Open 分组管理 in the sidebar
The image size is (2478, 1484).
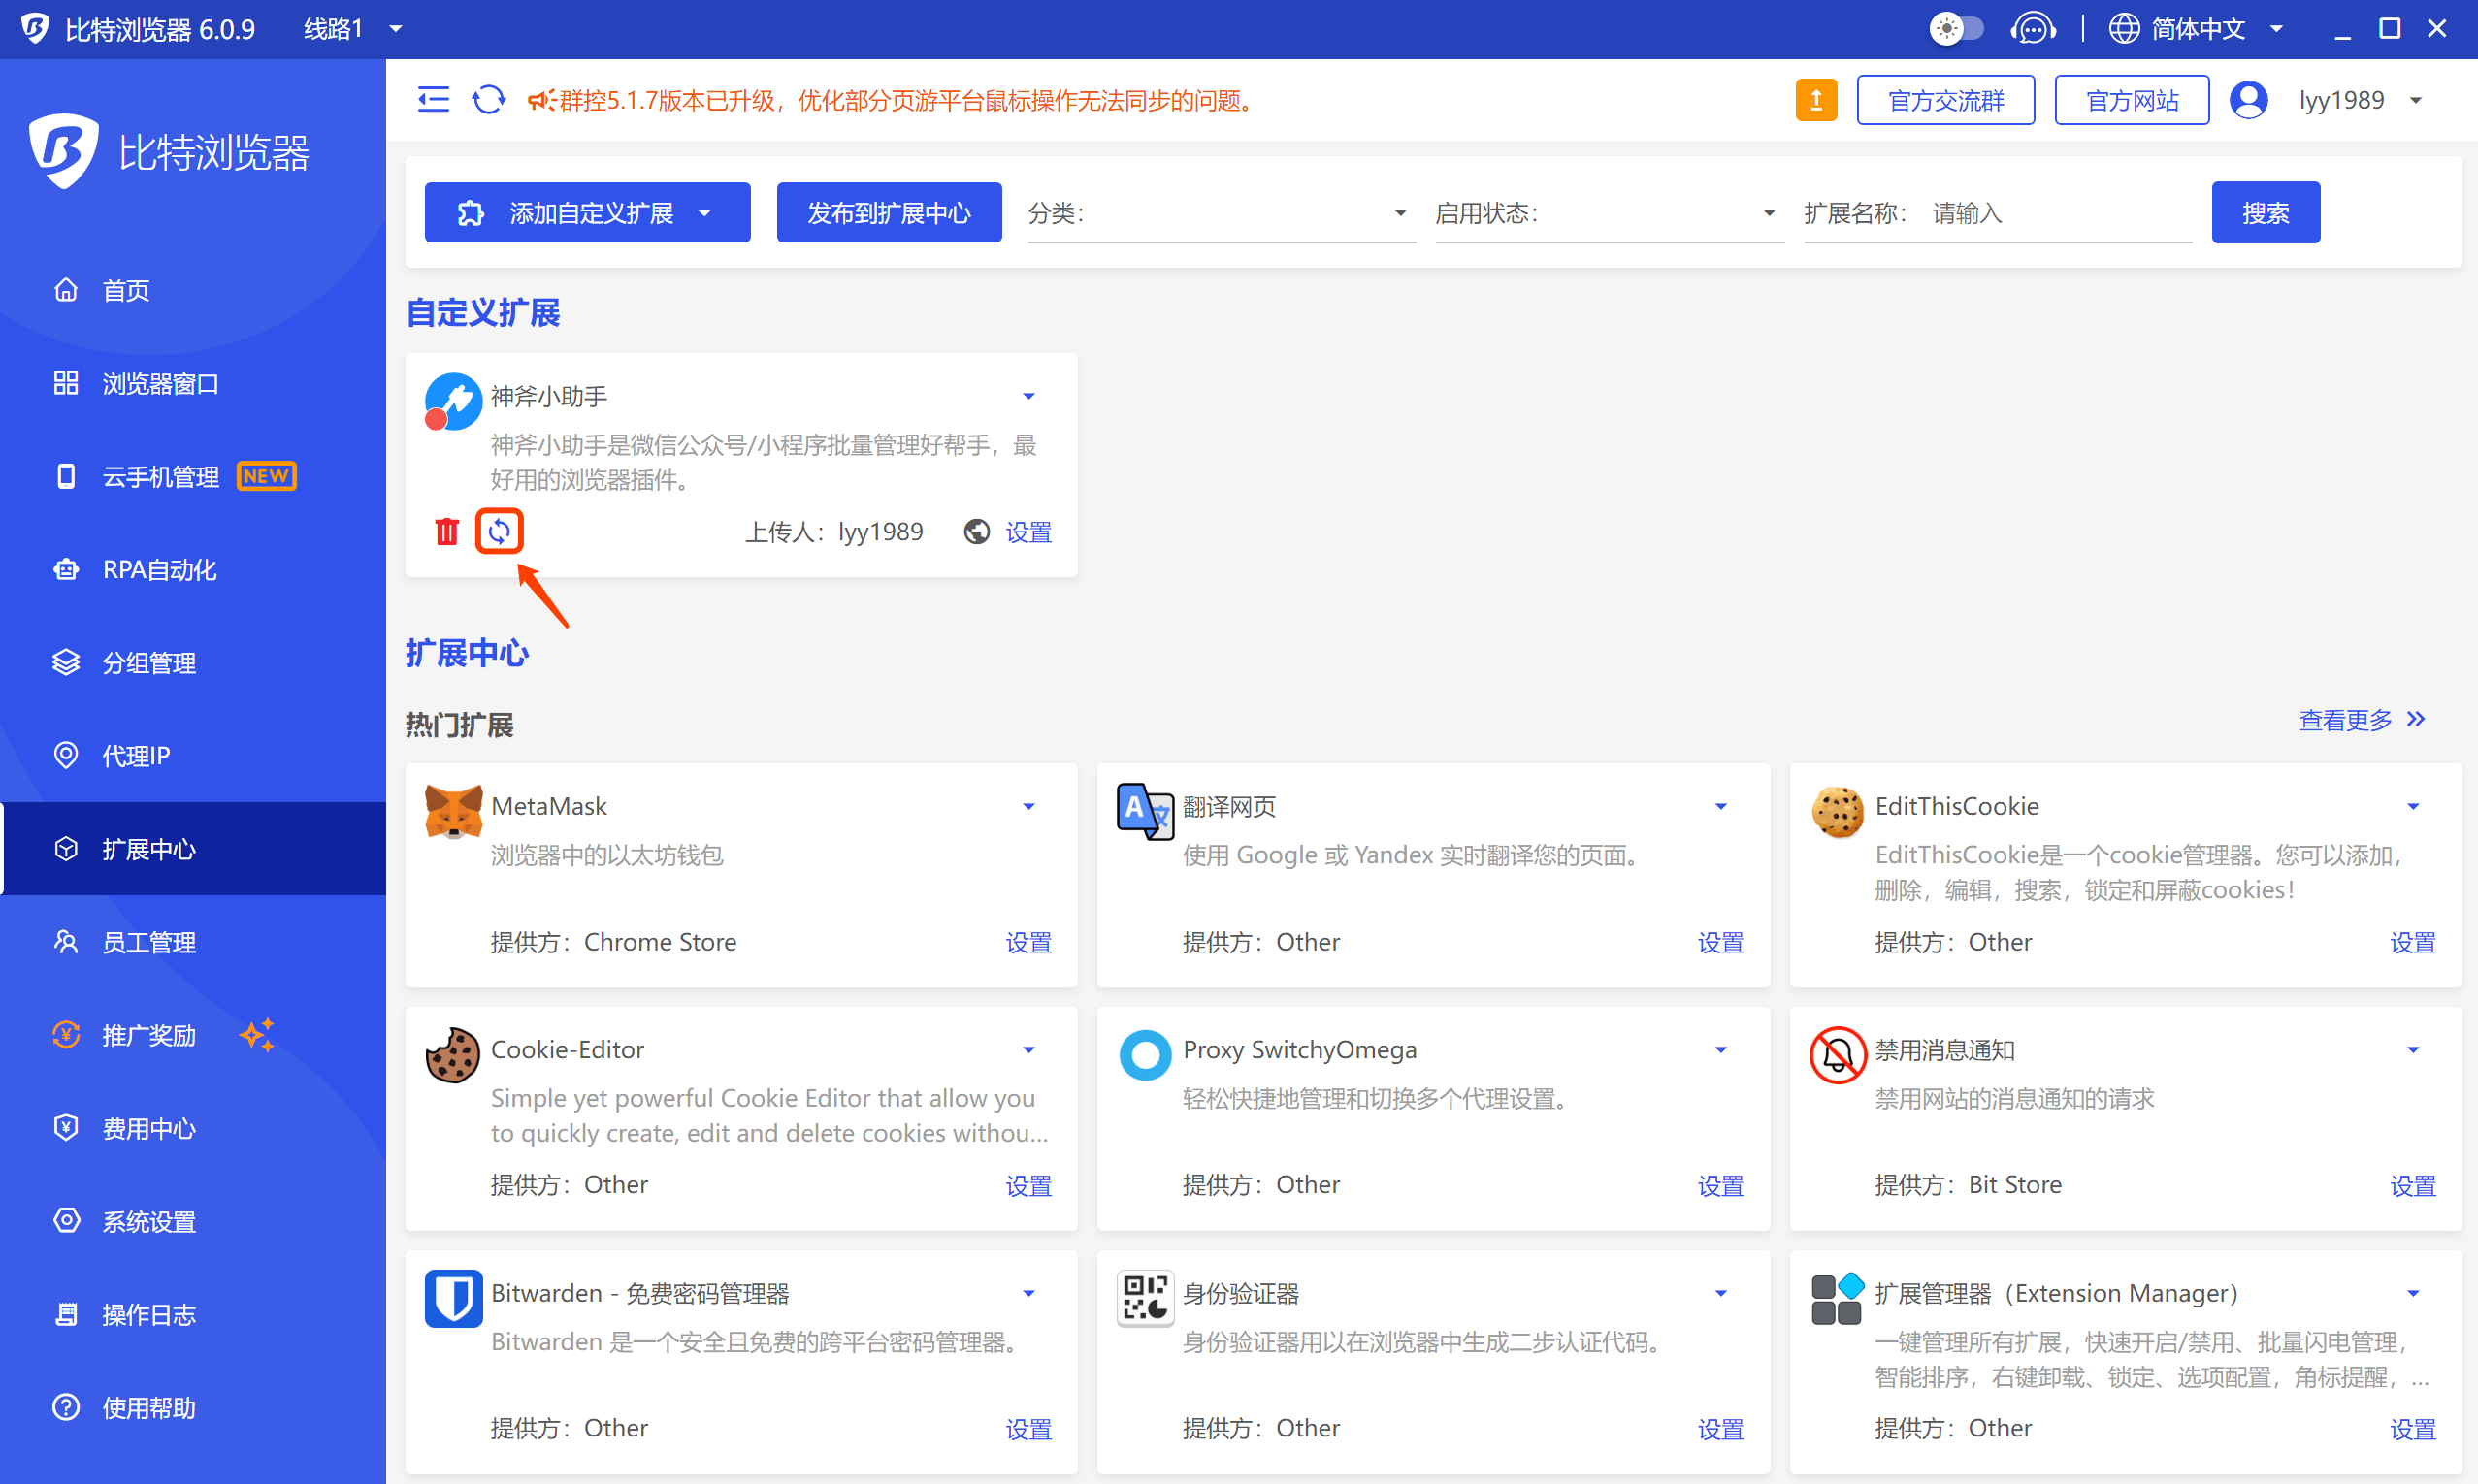click(x=193, y=662)
